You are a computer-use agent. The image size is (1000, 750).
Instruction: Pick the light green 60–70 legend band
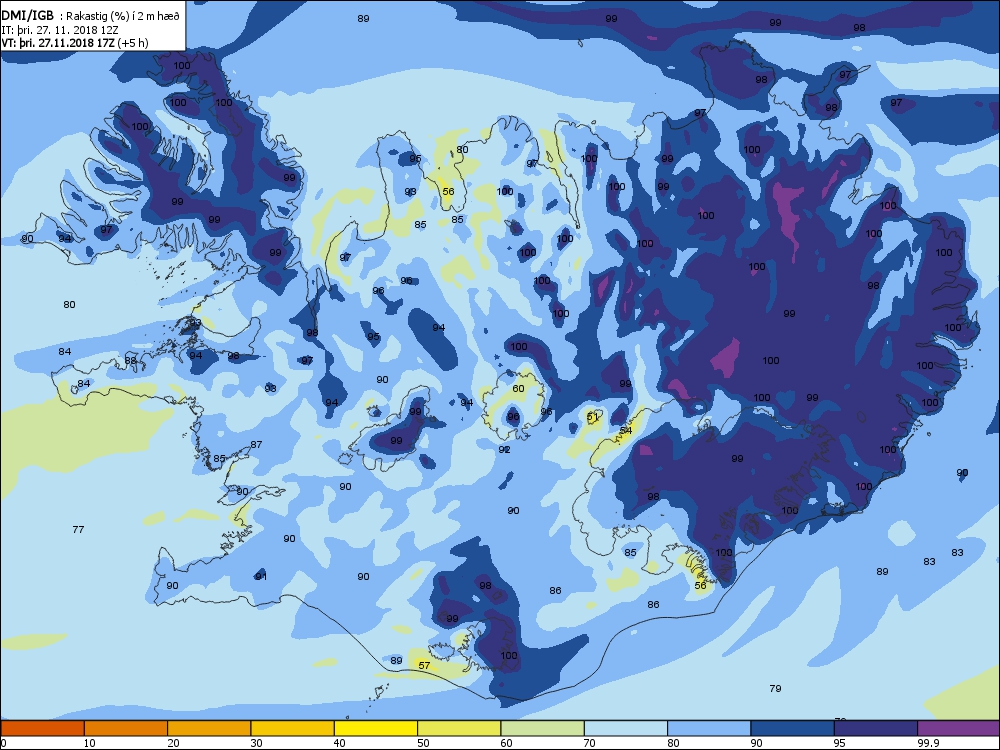(543, 728)
